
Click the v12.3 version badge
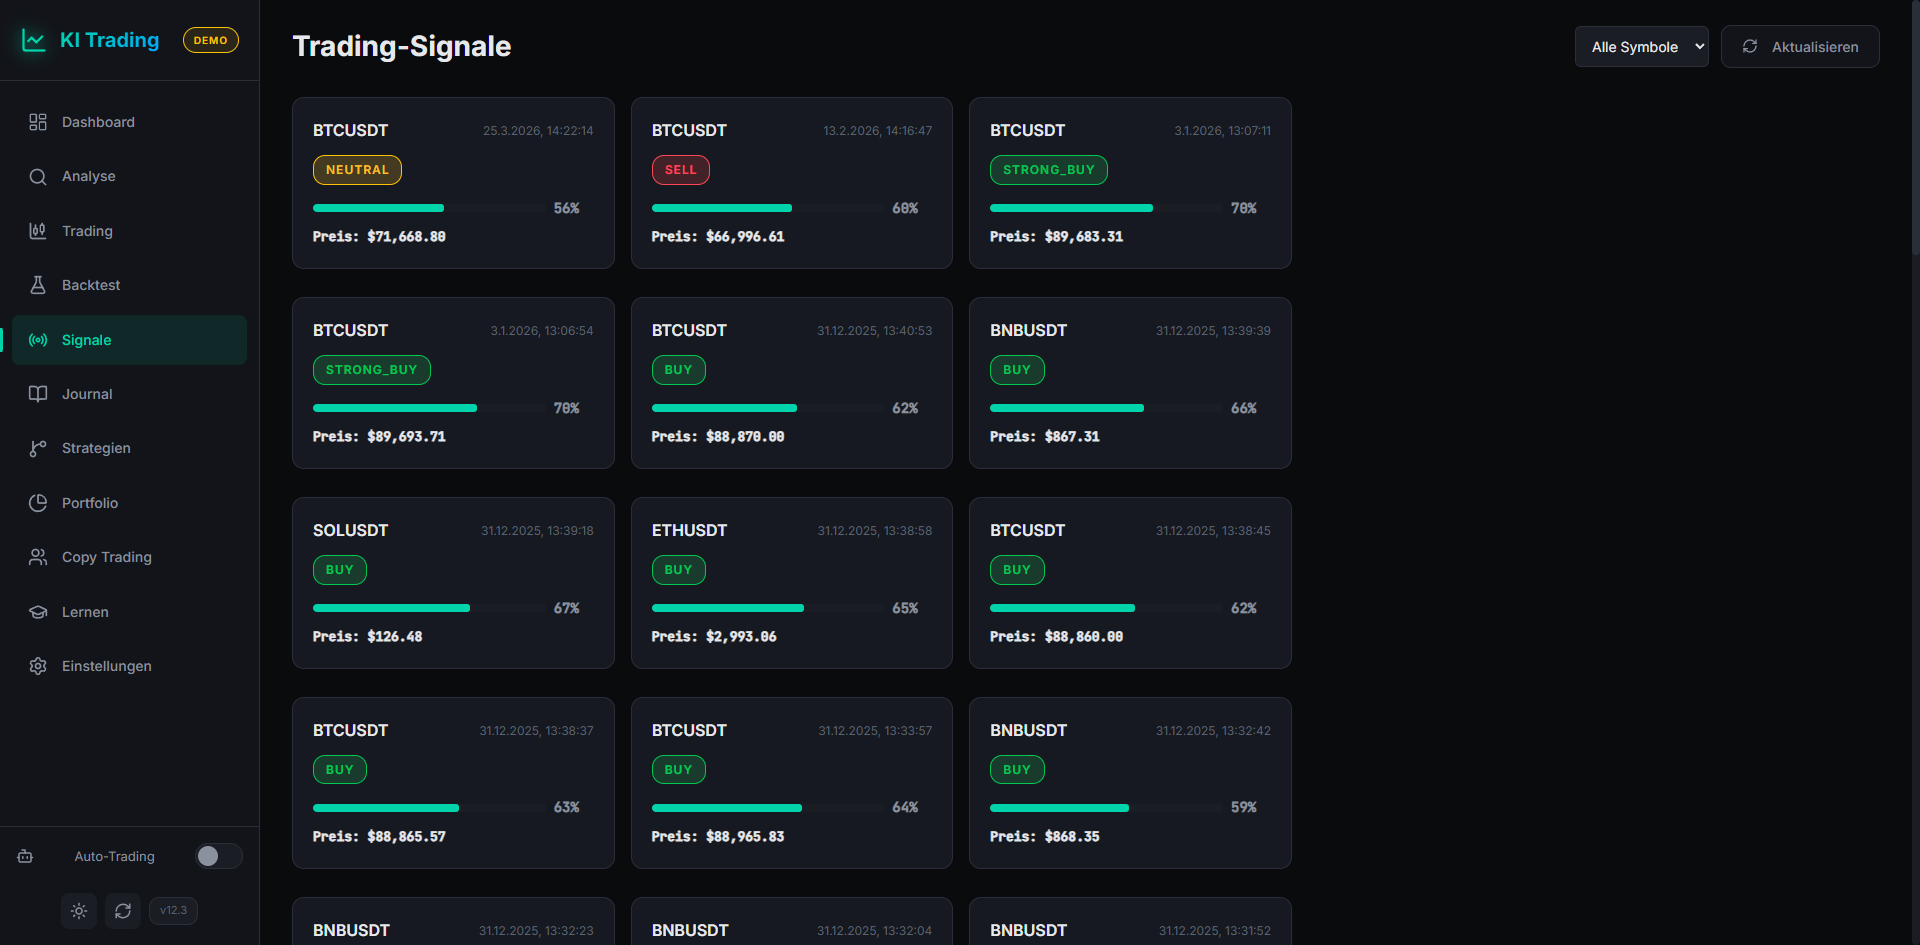click(173, 911)
